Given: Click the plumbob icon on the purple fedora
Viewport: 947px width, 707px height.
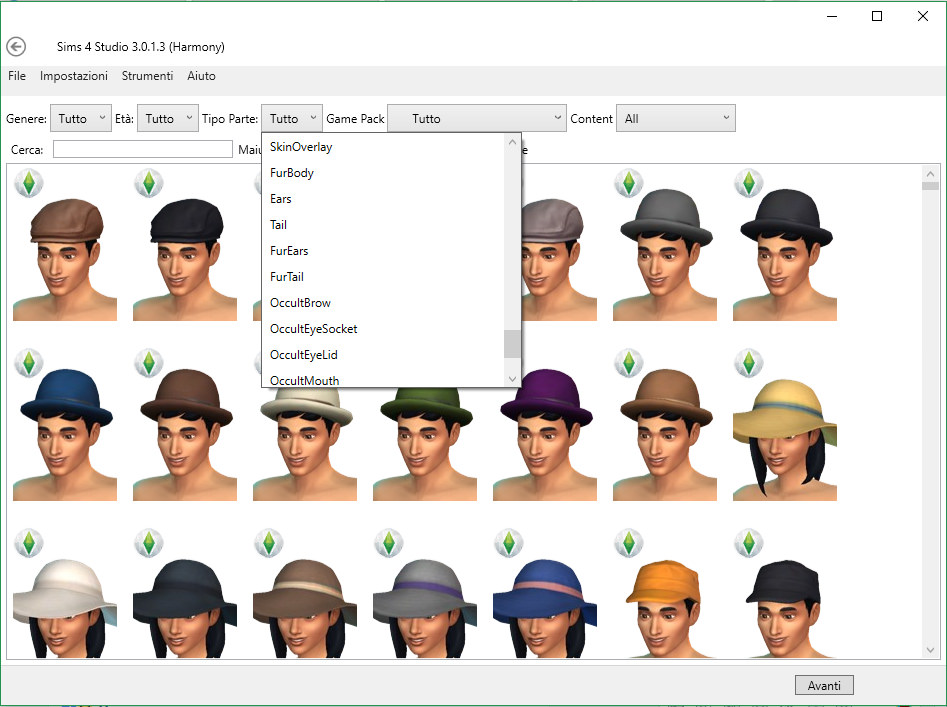Looking at the screenshot, I should tap(508, 363).
